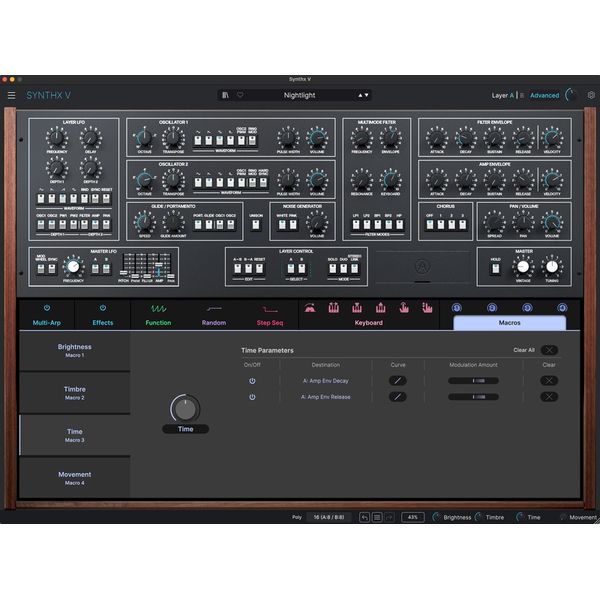Edit the curve for Amp Env Decay
This screenshot has height=600, width=600.
[398, 381]
